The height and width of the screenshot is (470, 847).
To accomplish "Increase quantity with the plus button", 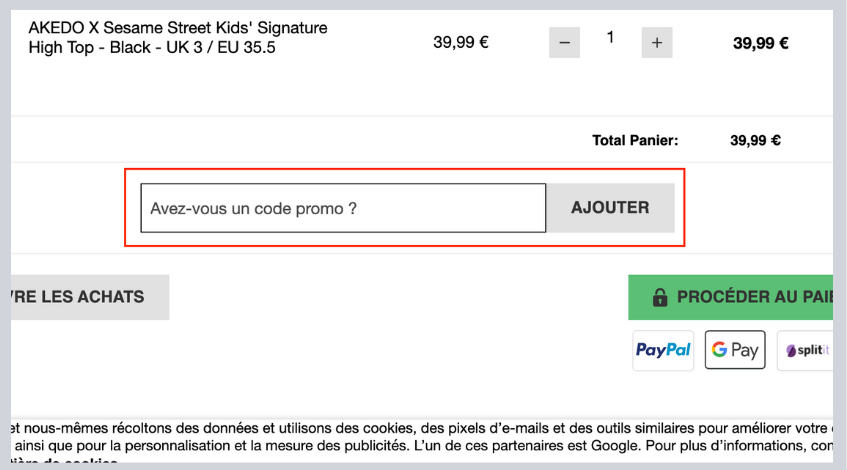I will pos(657,43).
